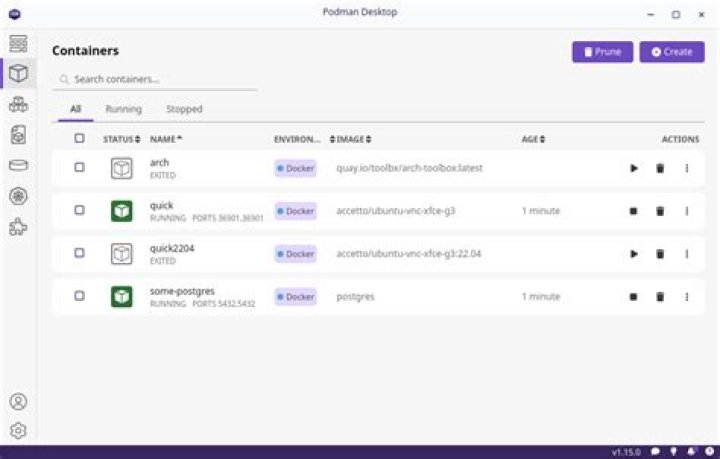Stop the some-postgres container
This screenshot has width=720, height=459.
click(x=633, y=297)
